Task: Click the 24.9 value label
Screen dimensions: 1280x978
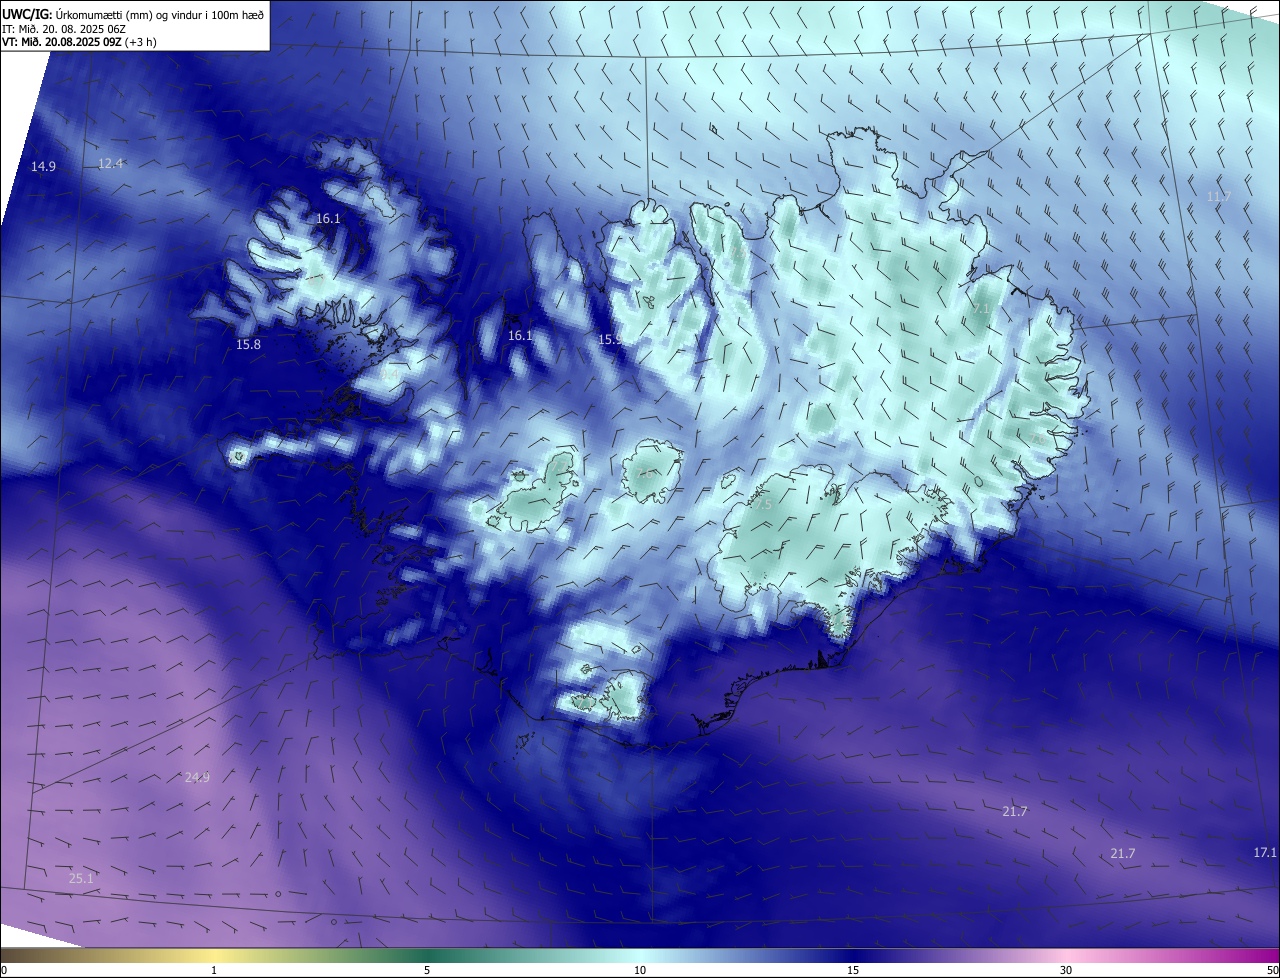Action: click(197, 777)
